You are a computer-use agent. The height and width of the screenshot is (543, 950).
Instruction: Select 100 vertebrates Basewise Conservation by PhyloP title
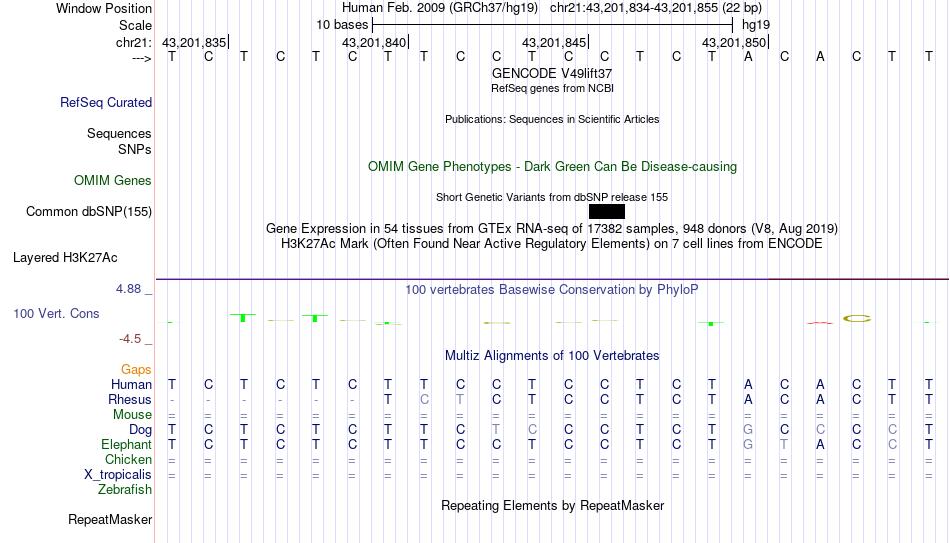tap(552, 290)
